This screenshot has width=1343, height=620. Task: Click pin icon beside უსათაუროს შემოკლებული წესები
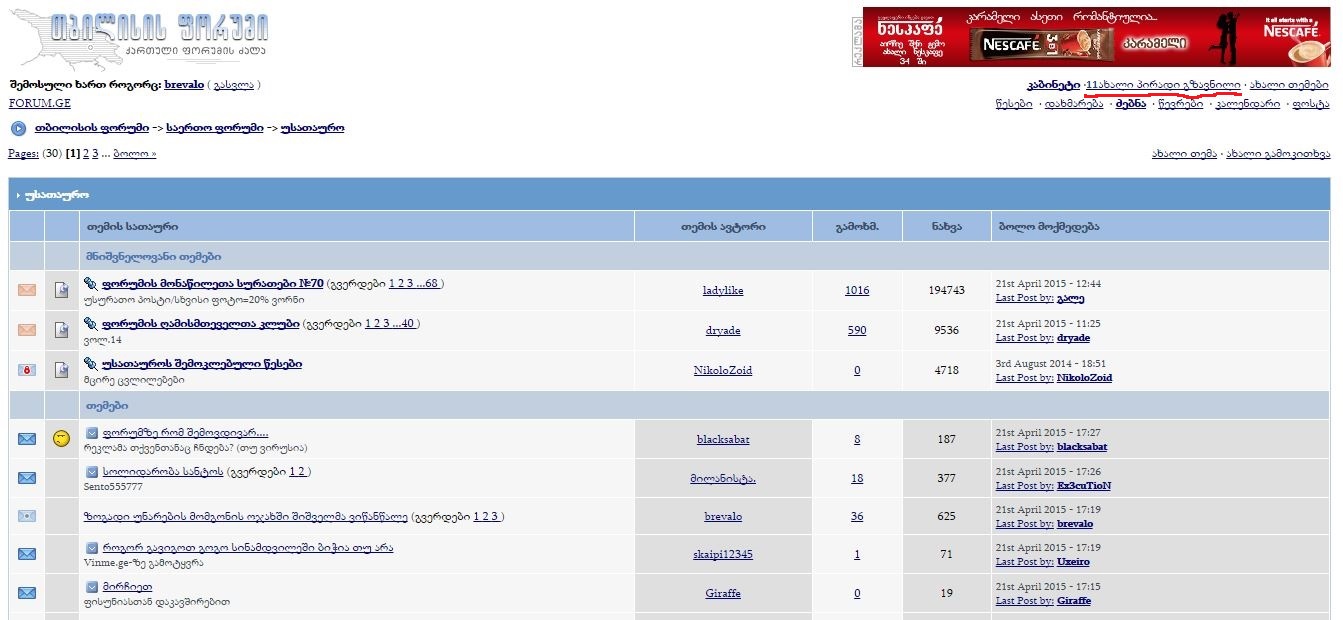pos(91,364)
